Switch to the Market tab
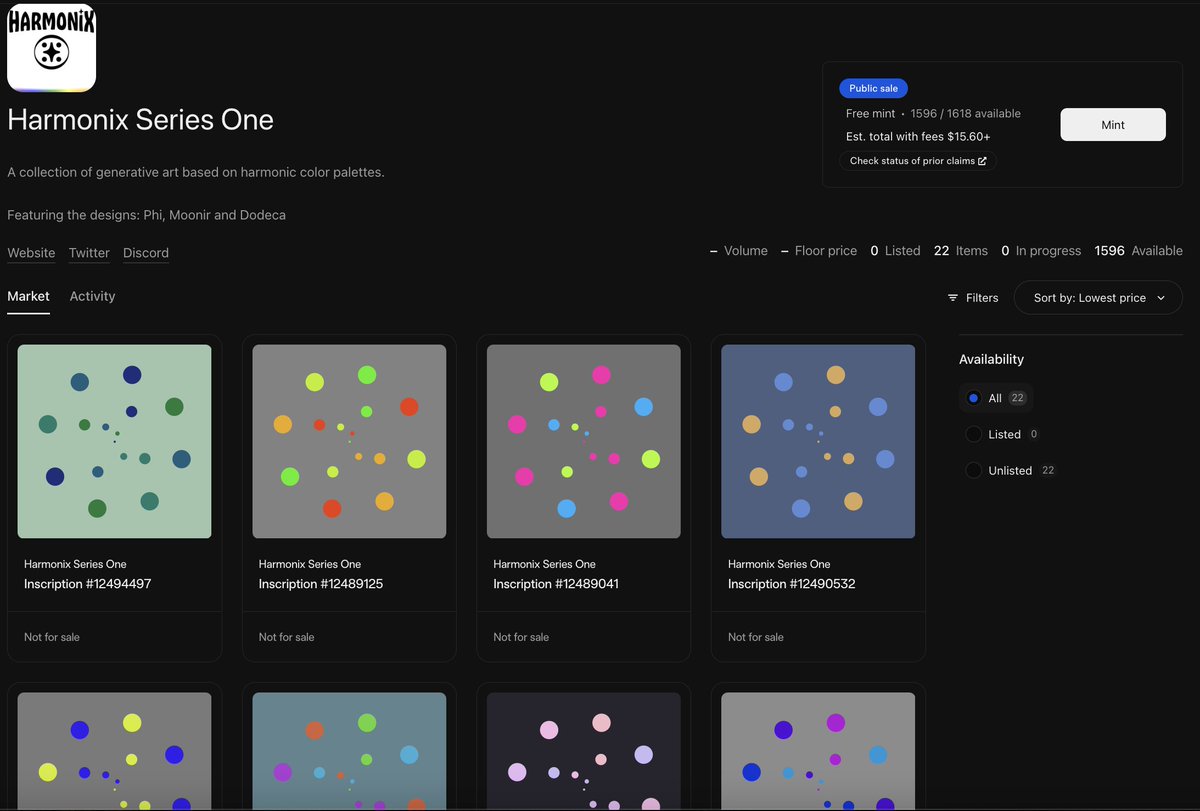This screenshot has height=811, width=1200. pos(28,296)
